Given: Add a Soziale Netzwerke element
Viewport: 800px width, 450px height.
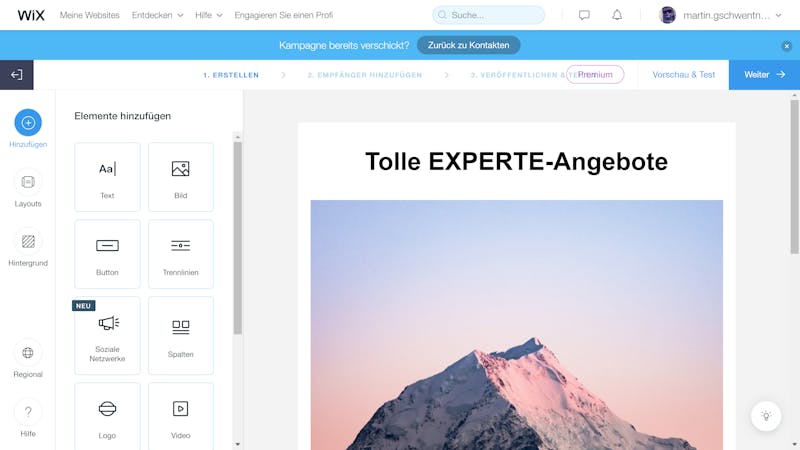Looking at the screenshot, I should point(107,335).
